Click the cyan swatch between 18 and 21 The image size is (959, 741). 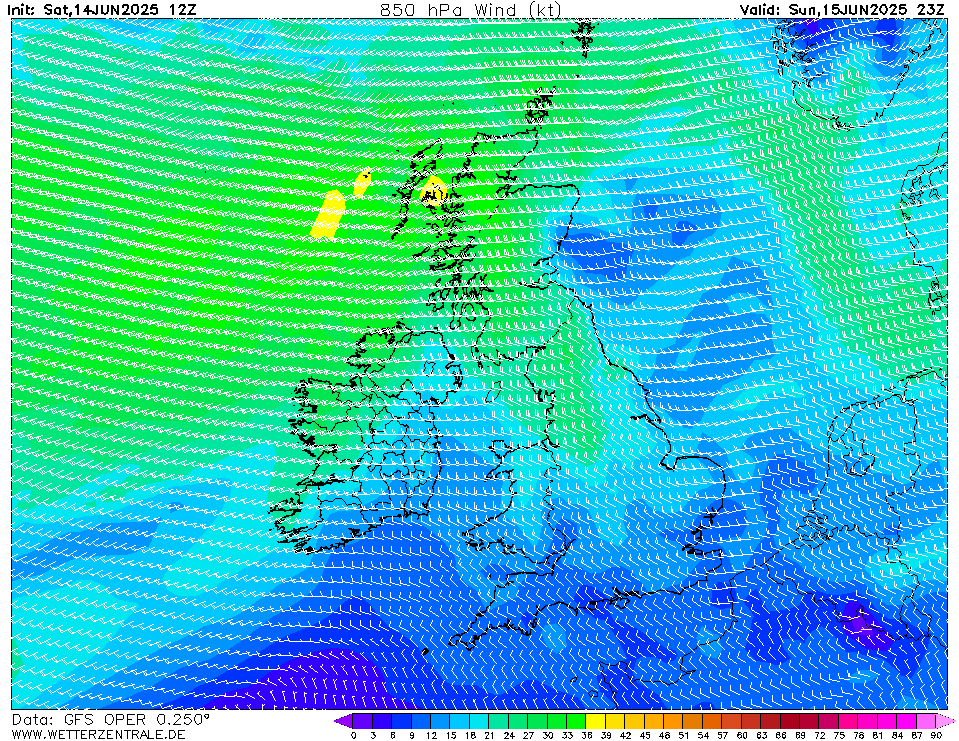[479, 721]
